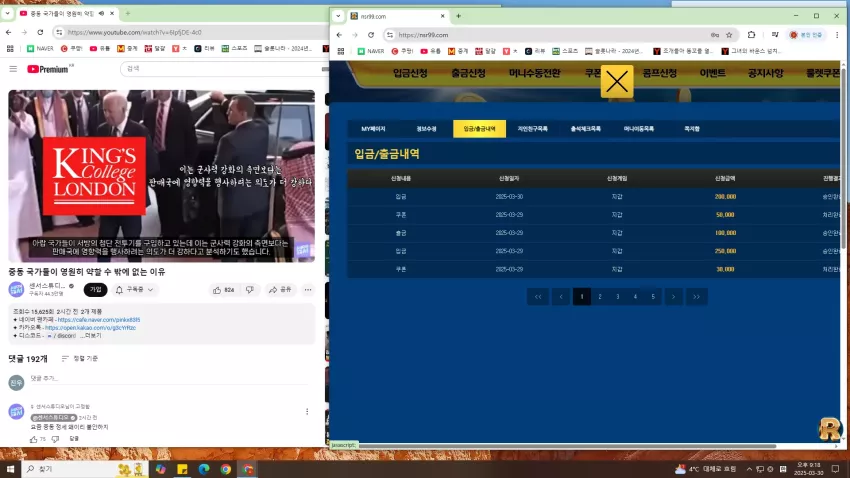Reload the nsr99.com page

(x=371, y=35)
